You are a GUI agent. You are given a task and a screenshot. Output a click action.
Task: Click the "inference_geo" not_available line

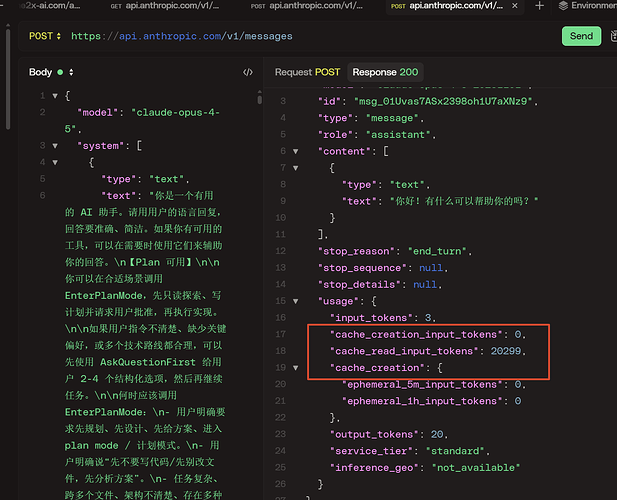pyautogui.click(x=425, y=468)
